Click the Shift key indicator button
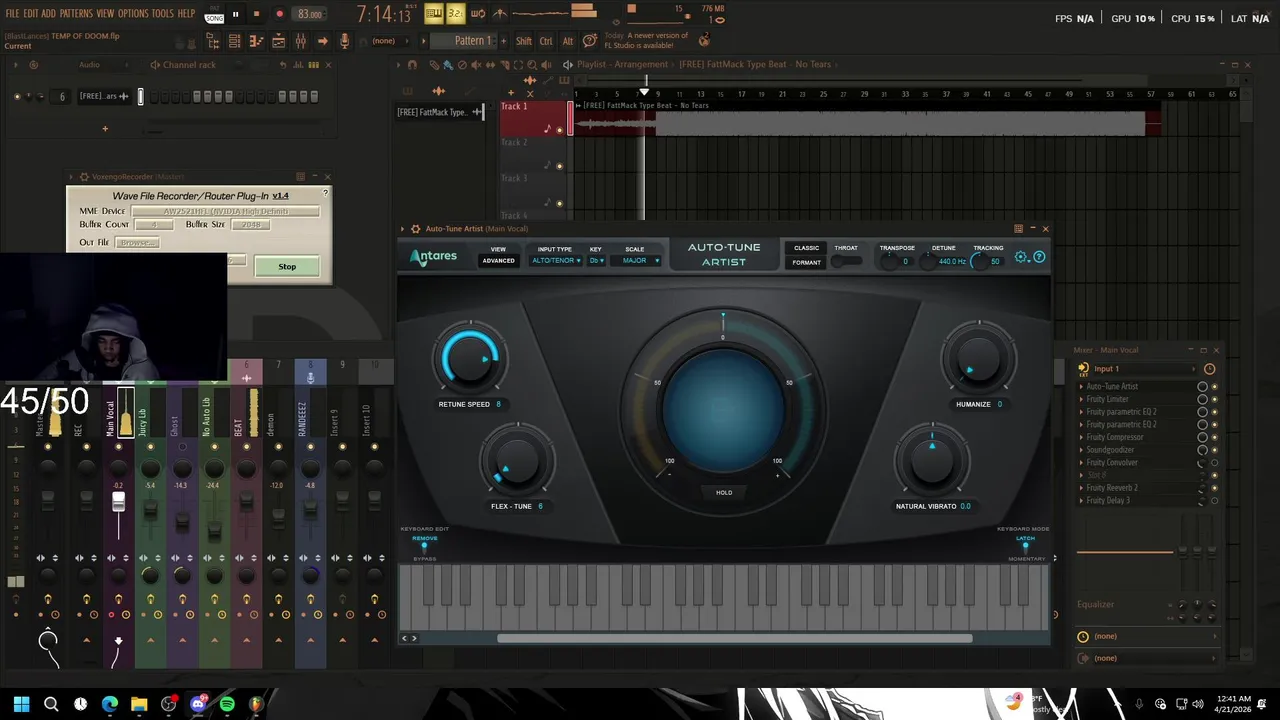Screen dimensions: 1280x720 coord(524,41)
